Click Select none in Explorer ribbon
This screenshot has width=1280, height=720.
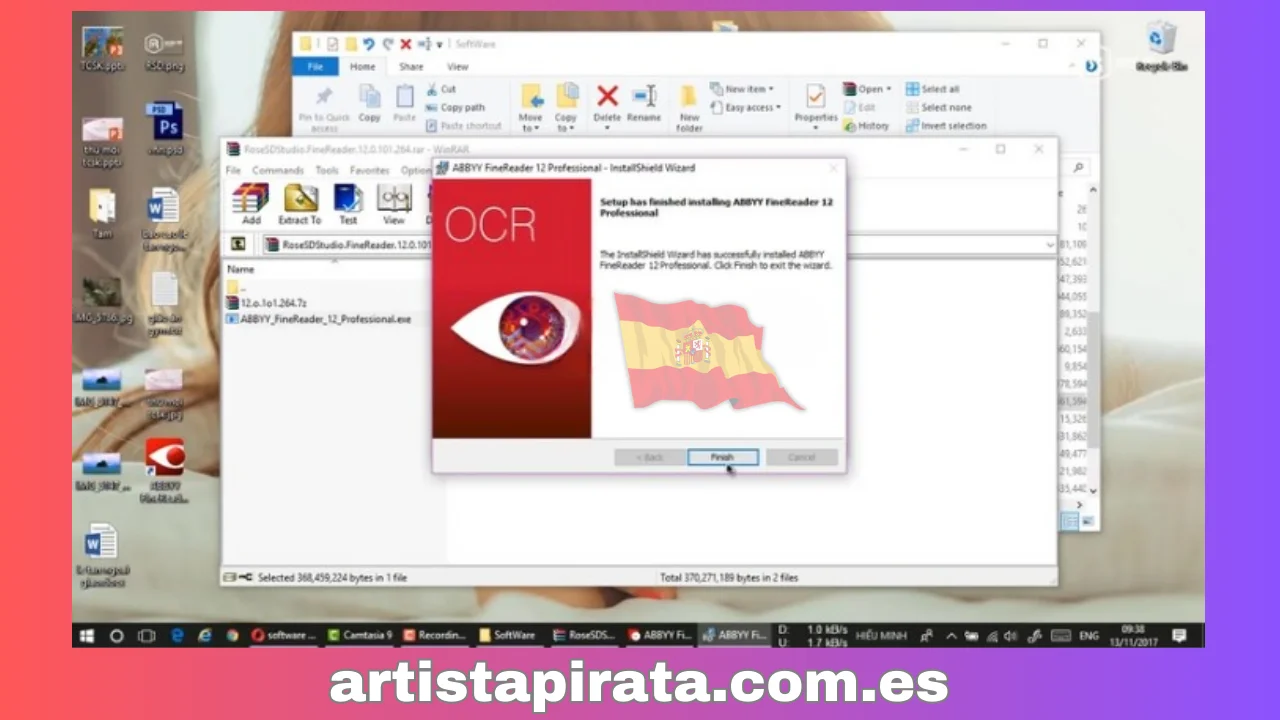(937, 107)
